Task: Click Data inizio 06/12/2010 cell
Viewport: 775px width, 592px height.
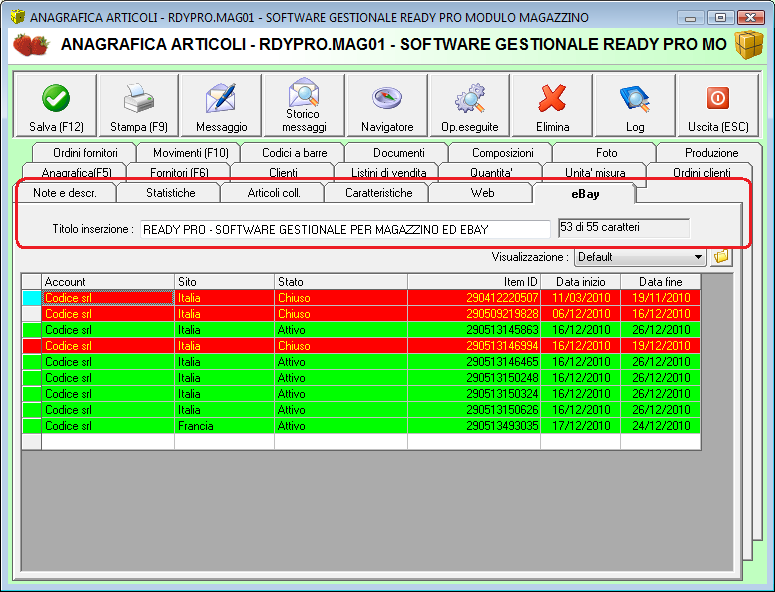Action: (580, 314)
